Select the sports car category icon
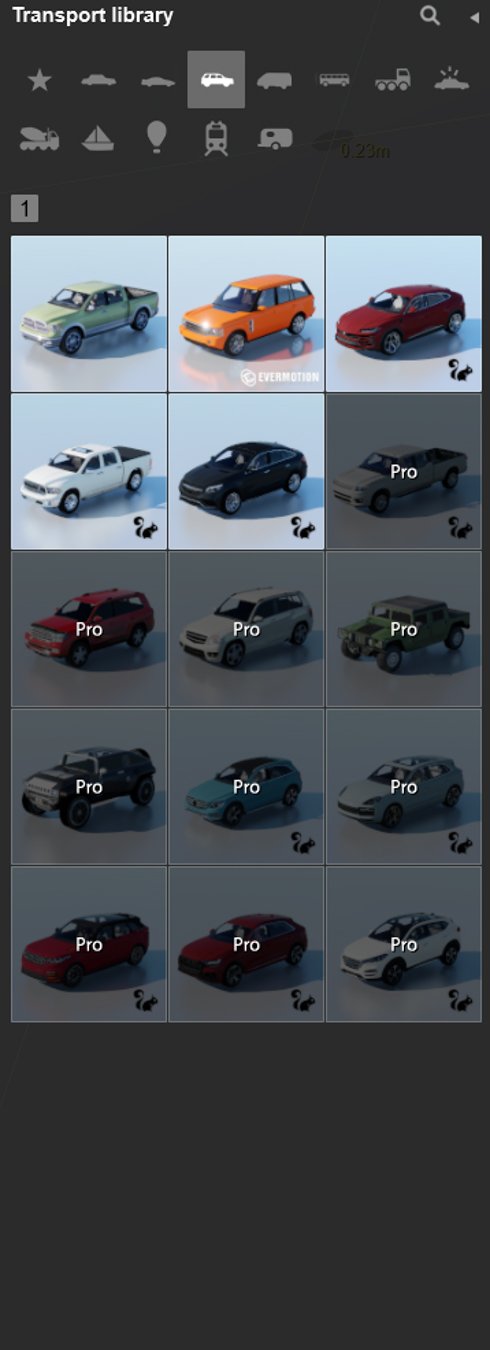Image resolution: width=490 pixels, height=1350 pixels. (158, 81)
